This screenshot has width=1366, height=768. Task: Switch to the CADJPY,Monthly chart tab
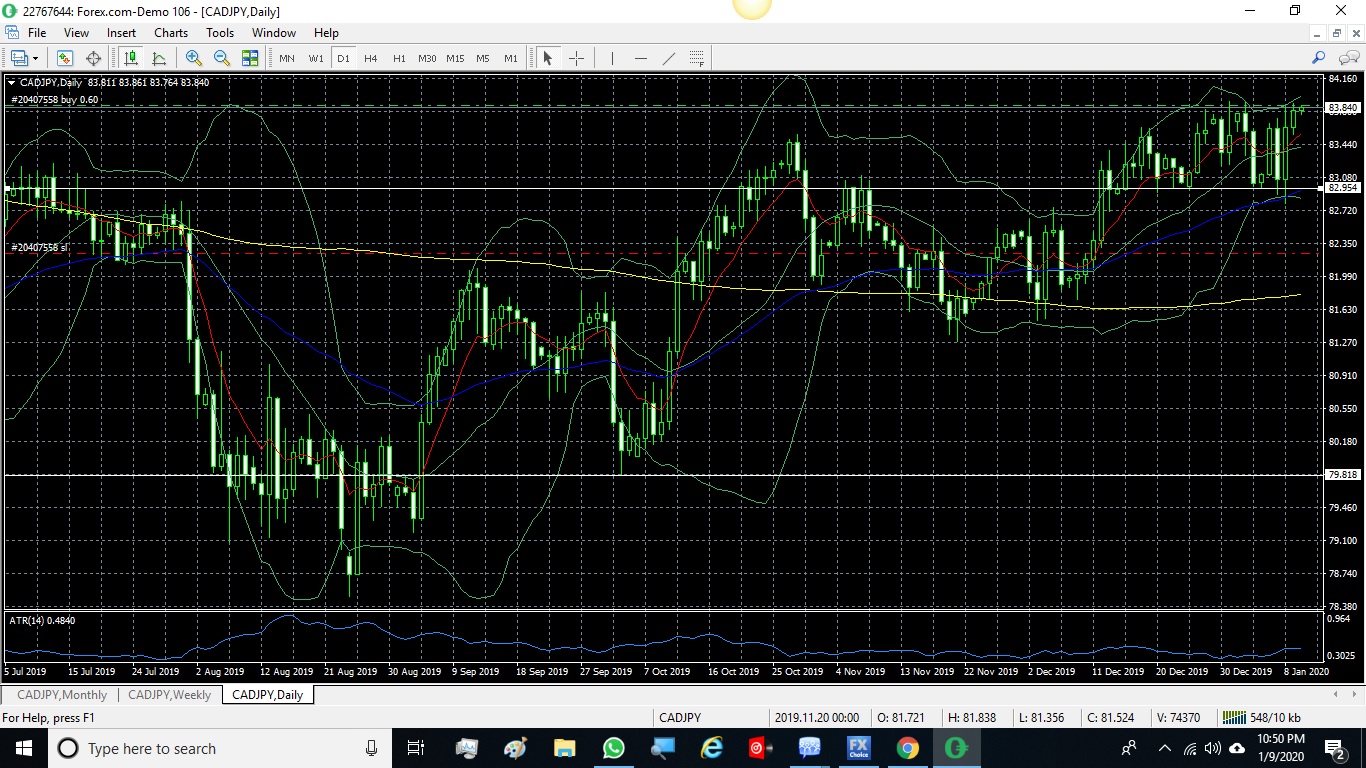[62, 695]
